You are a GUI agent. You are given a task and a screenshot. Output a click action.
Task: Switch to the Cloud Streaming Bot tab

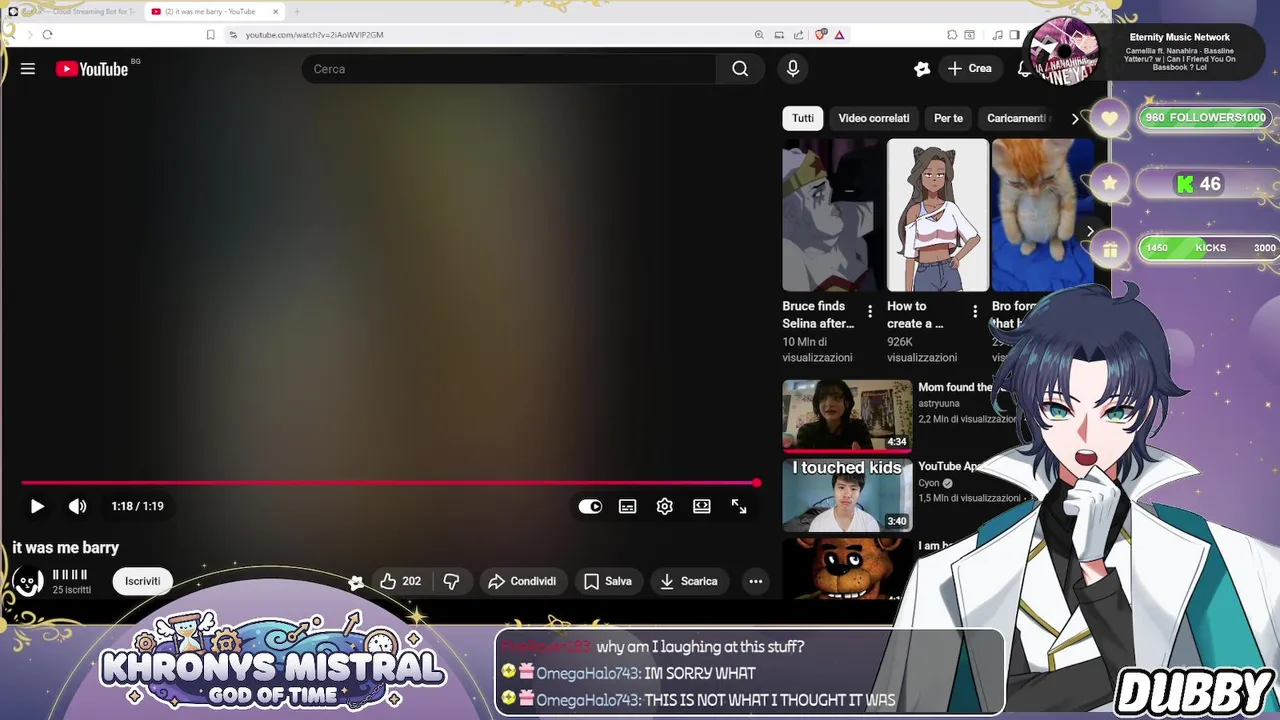click(x=72, y=12)
